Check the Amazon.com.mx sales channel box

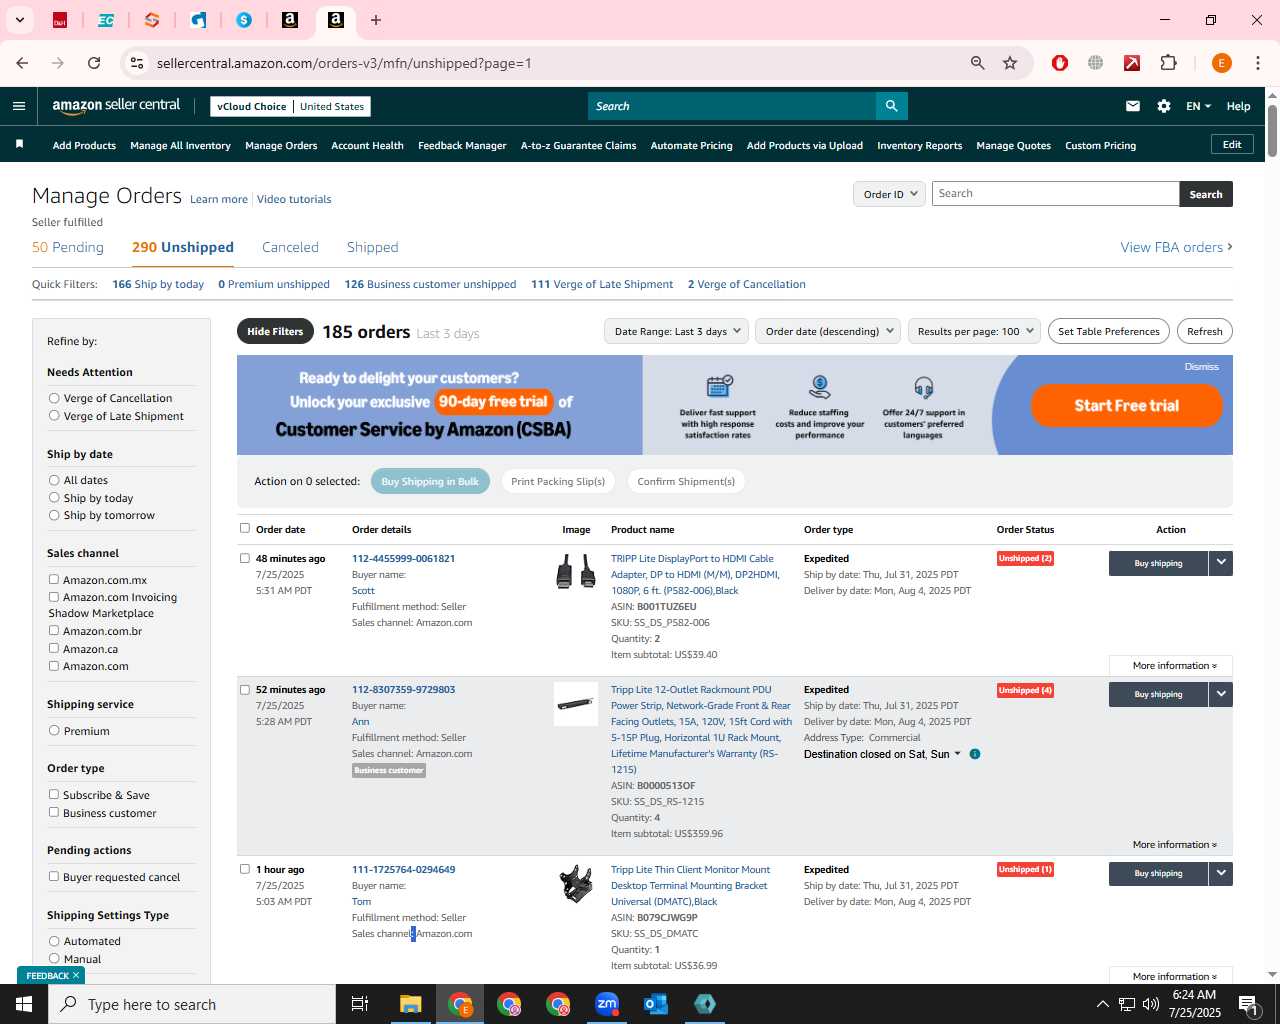pos(54,579)
